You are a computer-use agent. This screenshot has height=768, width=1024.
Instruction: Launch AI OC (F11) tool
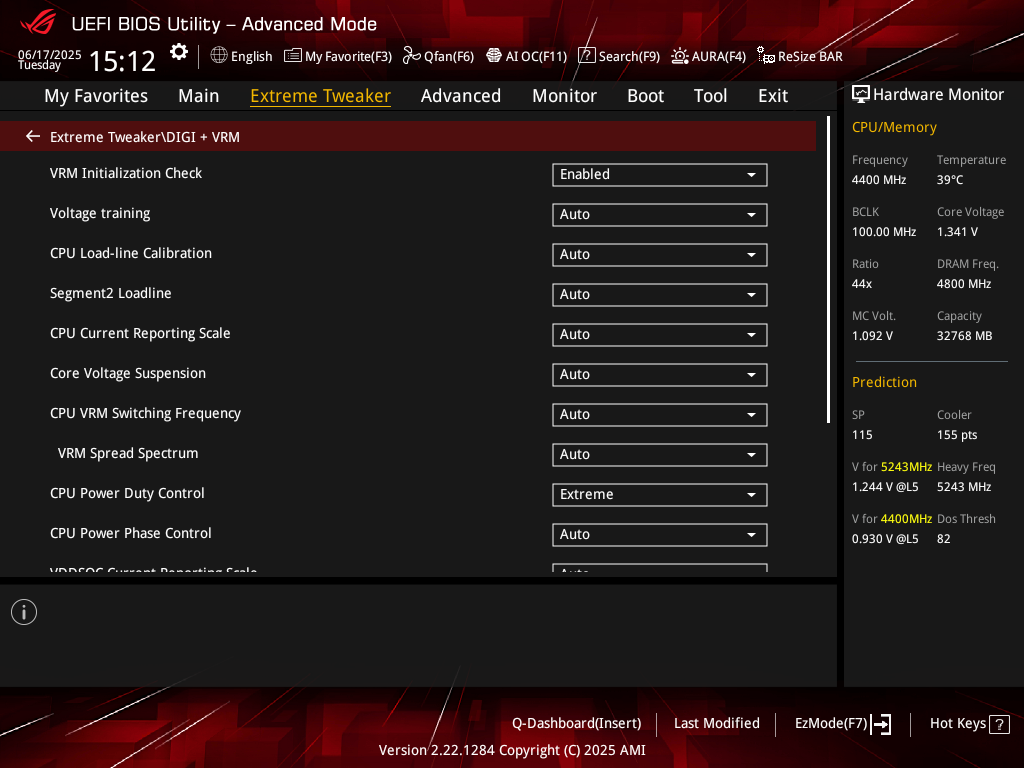coord(526,56)
